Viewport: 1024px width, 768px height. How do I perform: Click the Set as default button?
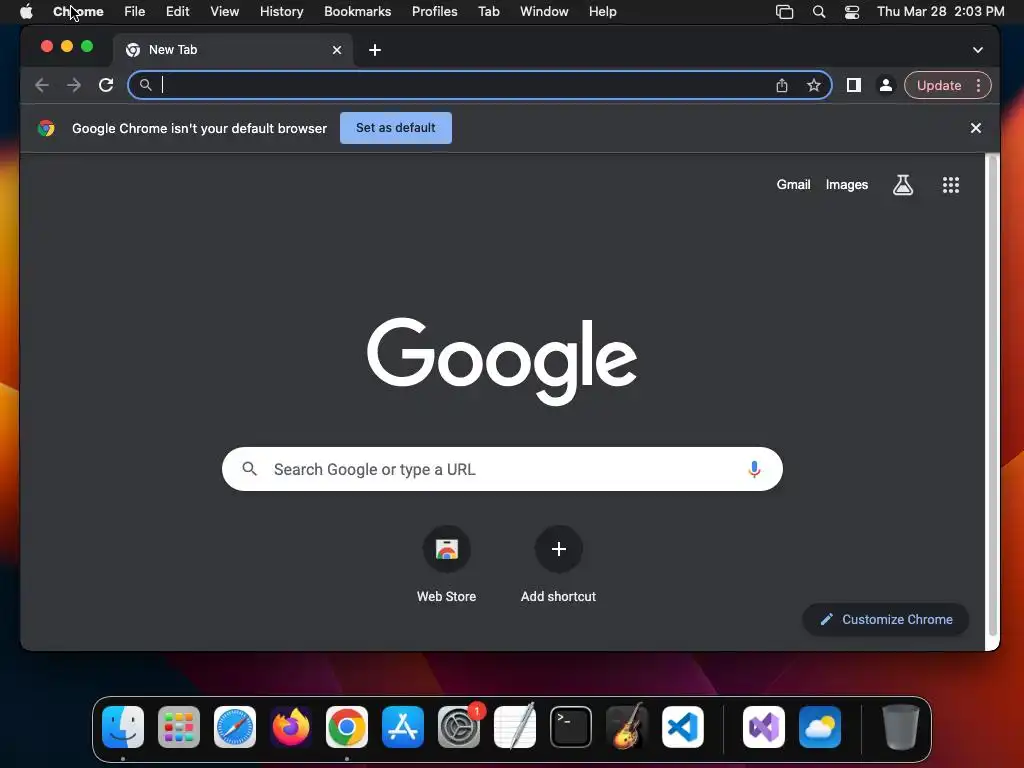[x=396, y=128]
